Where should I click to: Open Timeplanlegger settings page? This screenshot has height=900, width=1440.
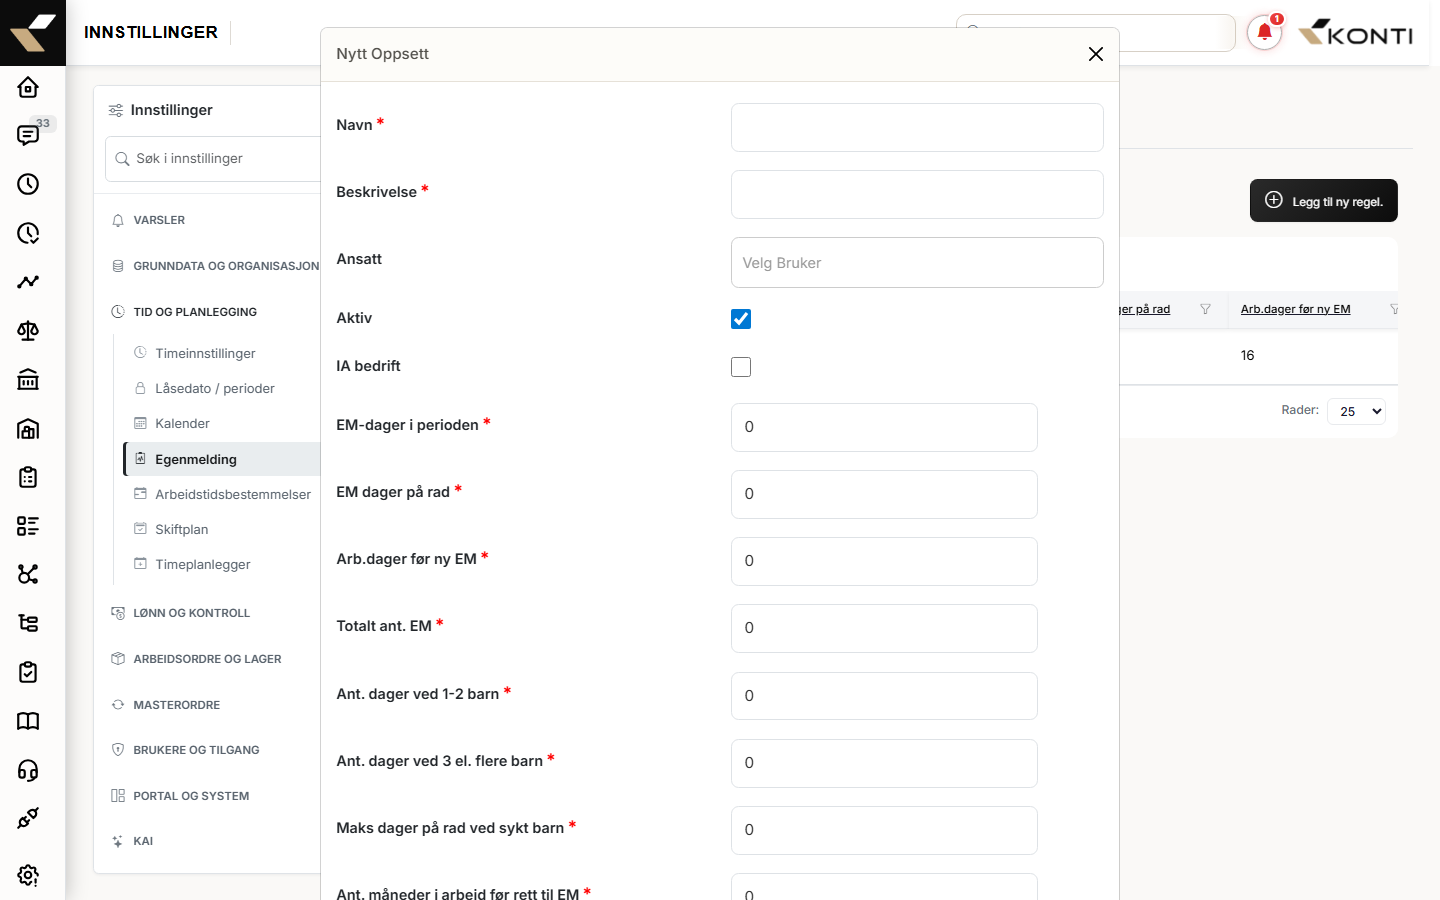point(202,564)
